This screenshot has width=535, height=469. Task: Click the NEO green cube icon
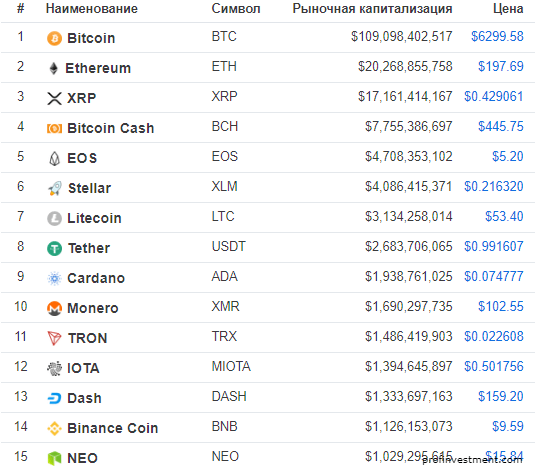54,458
